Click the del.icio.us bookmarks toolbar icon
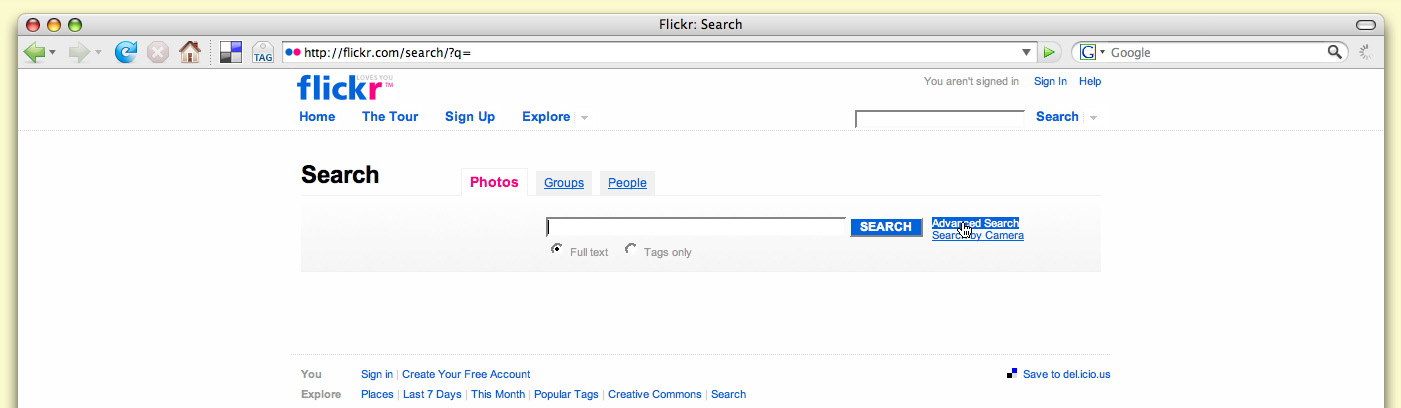1401x408 pixels. click(x=231, y=52)
